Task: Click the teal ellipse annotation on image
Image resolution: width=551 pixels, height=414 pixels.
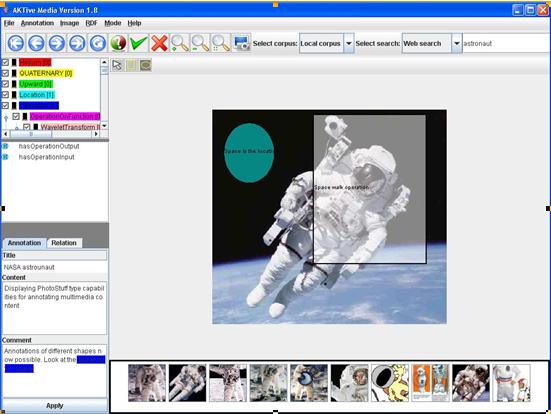Action: click(249, 153)
